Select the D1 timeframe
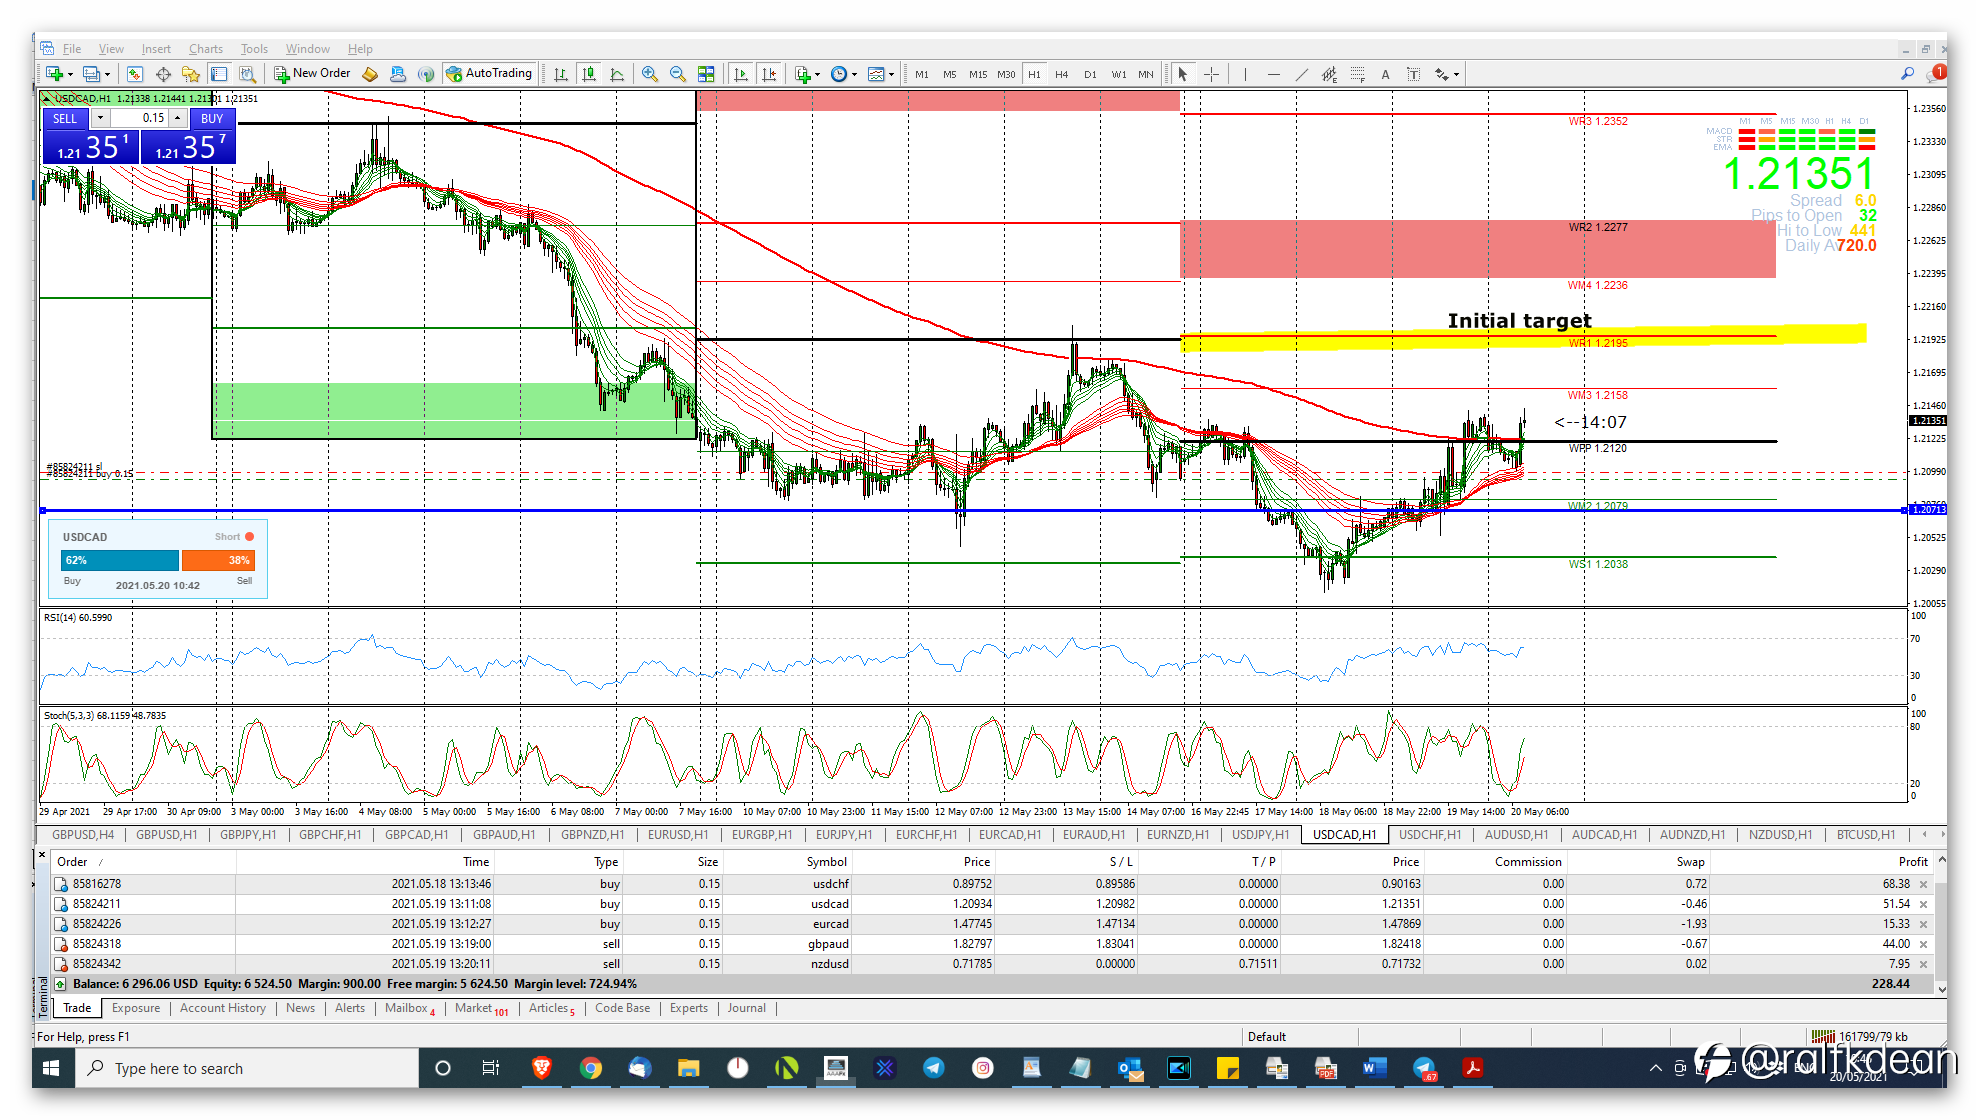 (x=1090, y=74)
